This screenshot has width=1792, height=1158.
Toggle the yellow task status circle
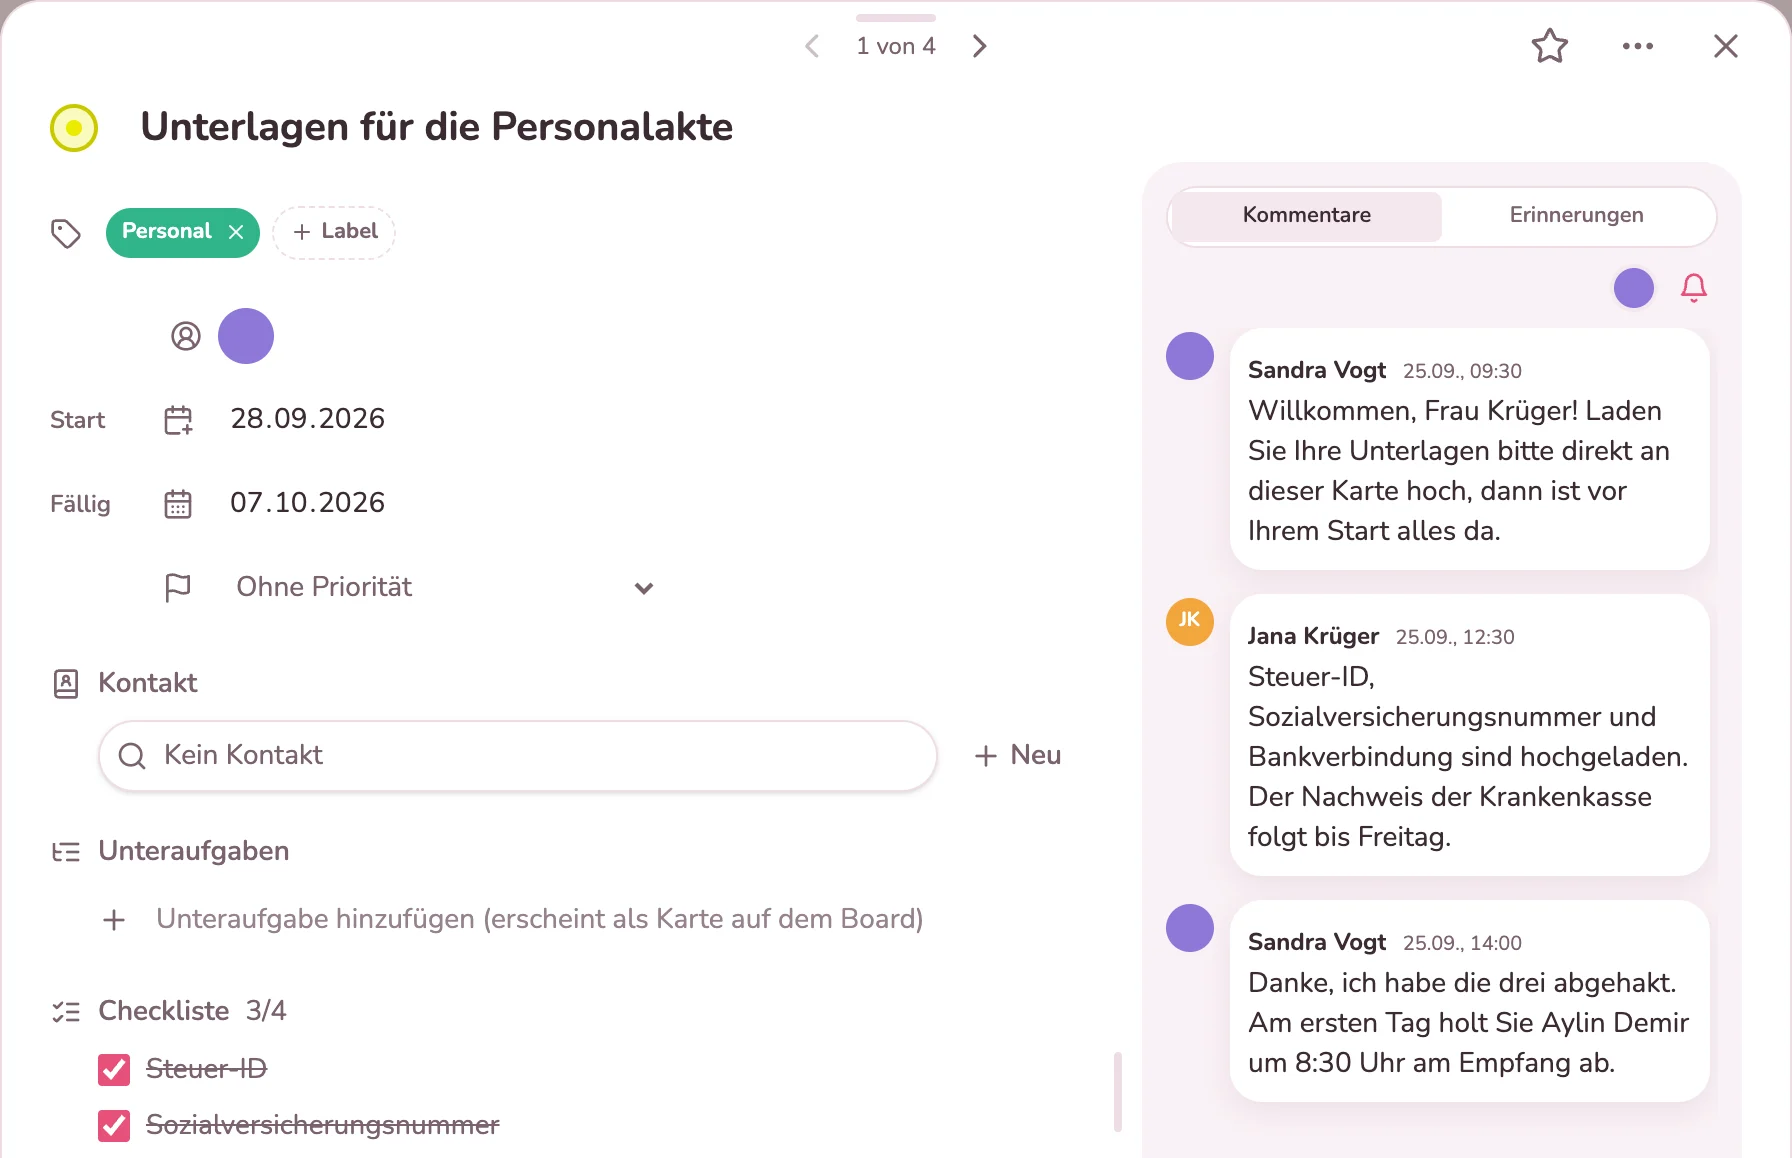(x=74, y=128)
